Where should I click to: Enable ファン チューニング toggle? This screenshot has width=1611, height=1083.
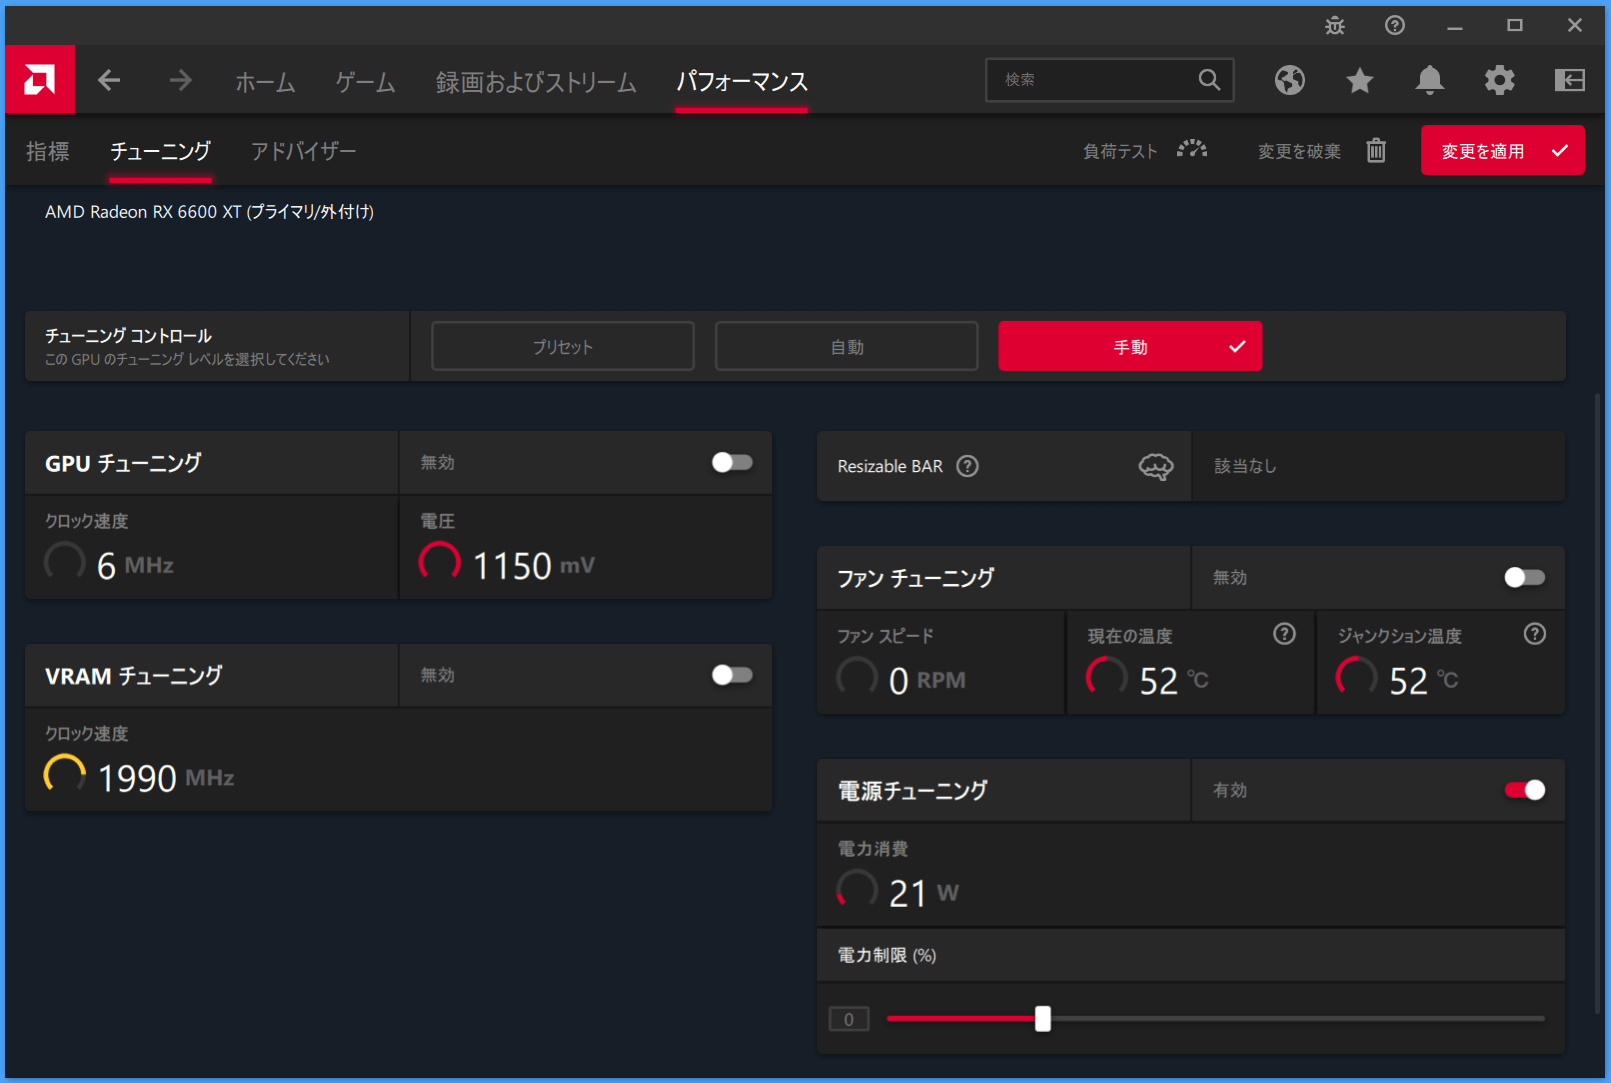pos(1525,577)
